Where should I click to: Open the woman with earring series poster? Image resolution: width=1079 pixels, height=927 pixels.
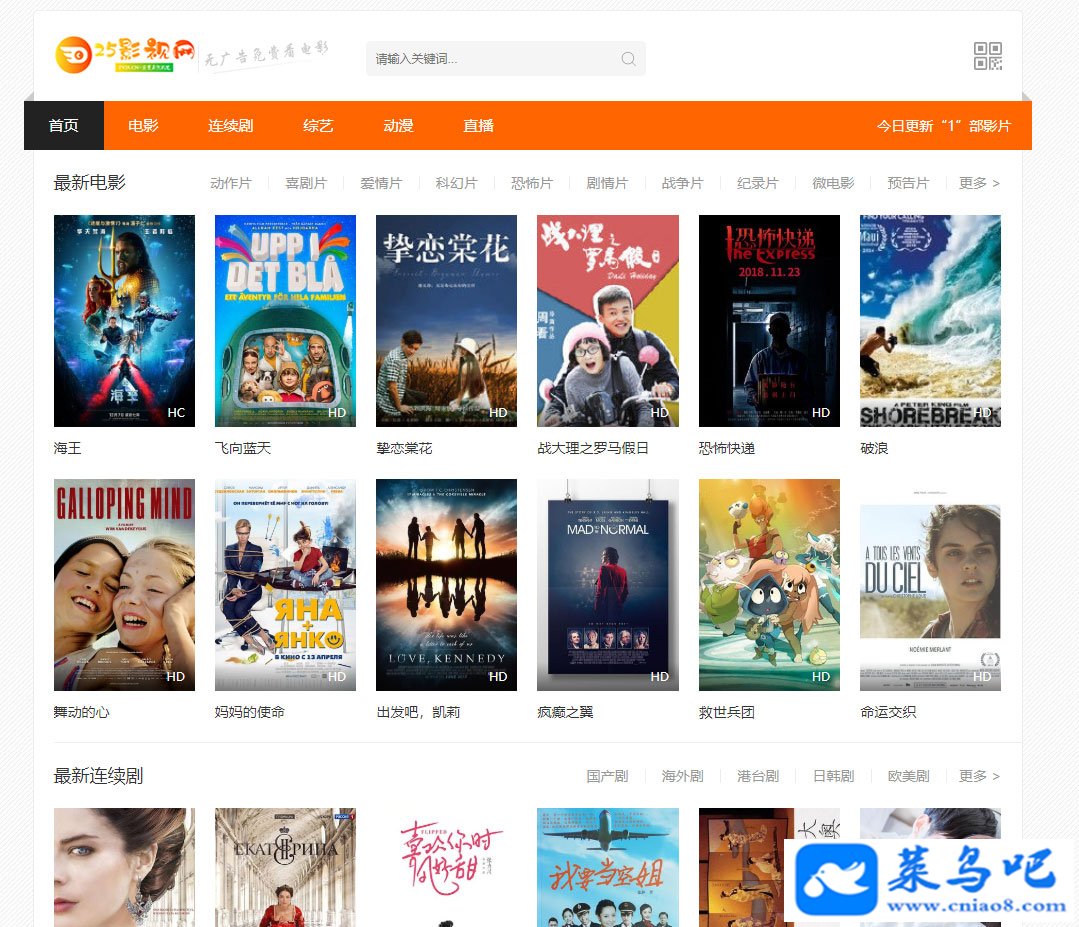point(125,867)
